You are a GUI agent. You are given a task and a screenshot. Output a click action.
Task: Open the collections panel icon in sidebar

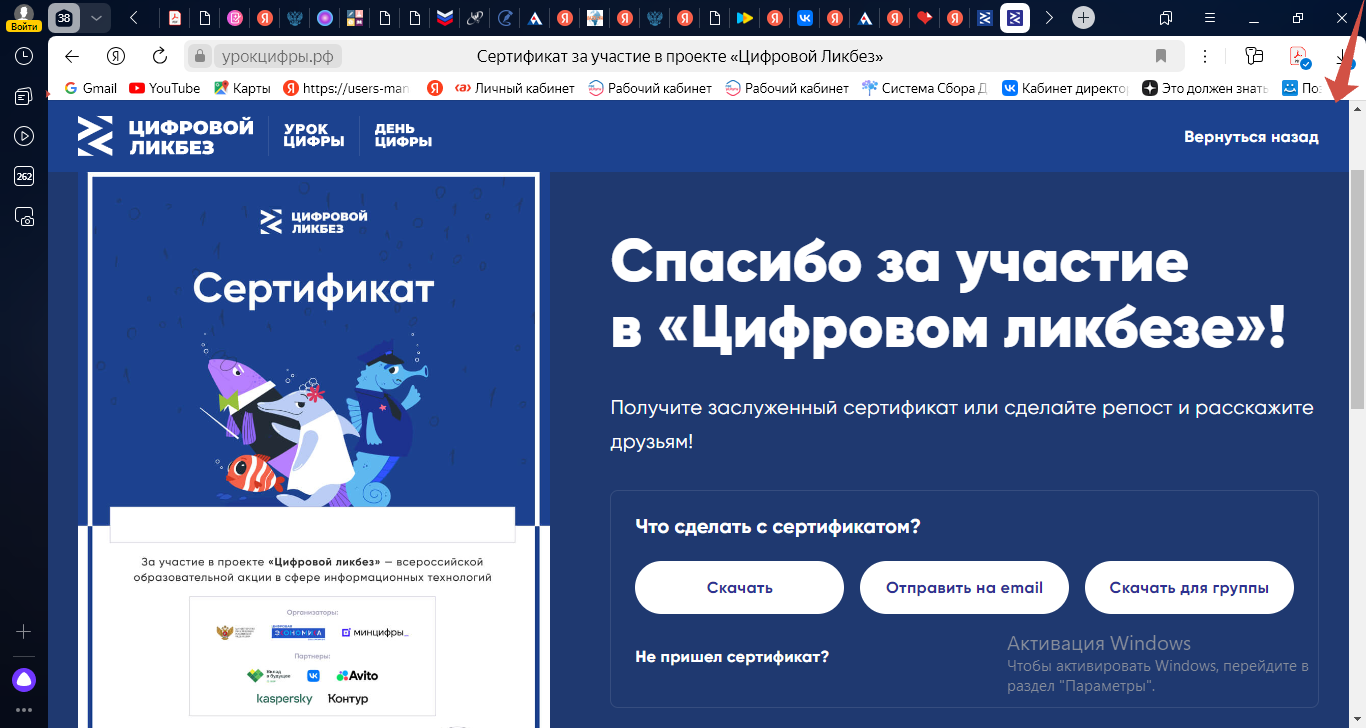pyautogui.click(x=24, y=96)
